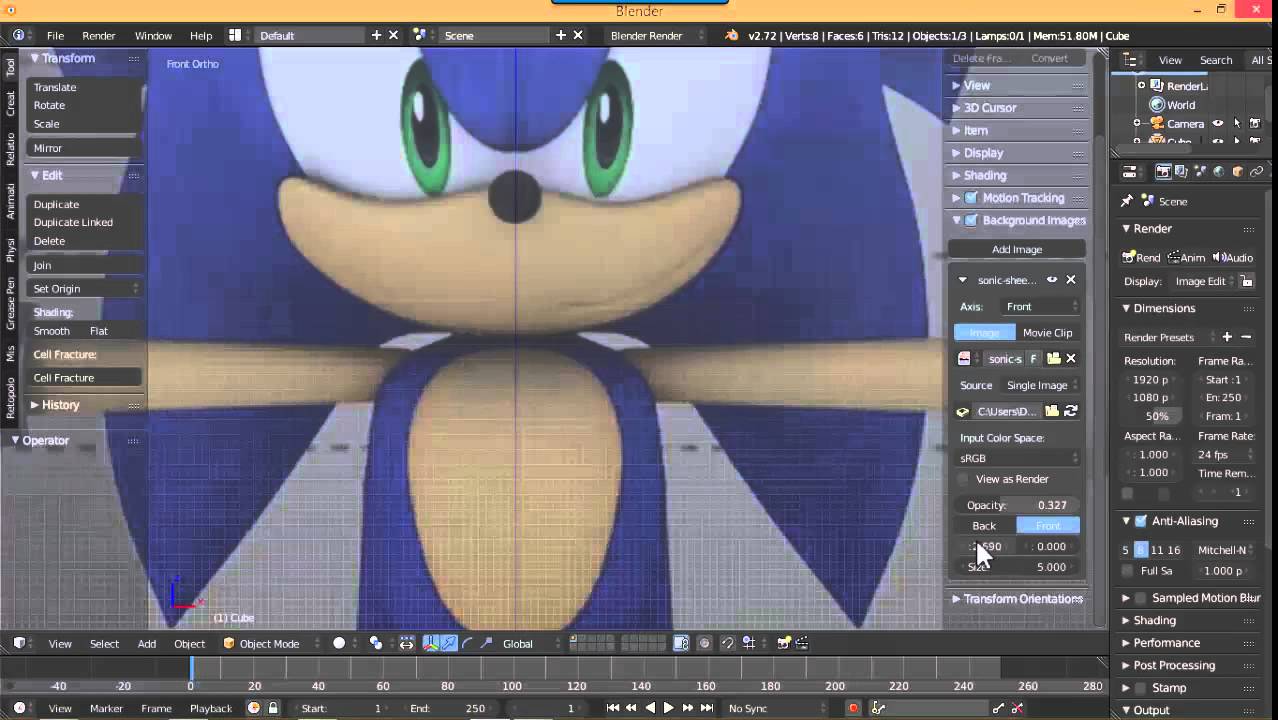Click the viewport shading sphere icon
This screenshot has height=720, width=1278.
339,643
